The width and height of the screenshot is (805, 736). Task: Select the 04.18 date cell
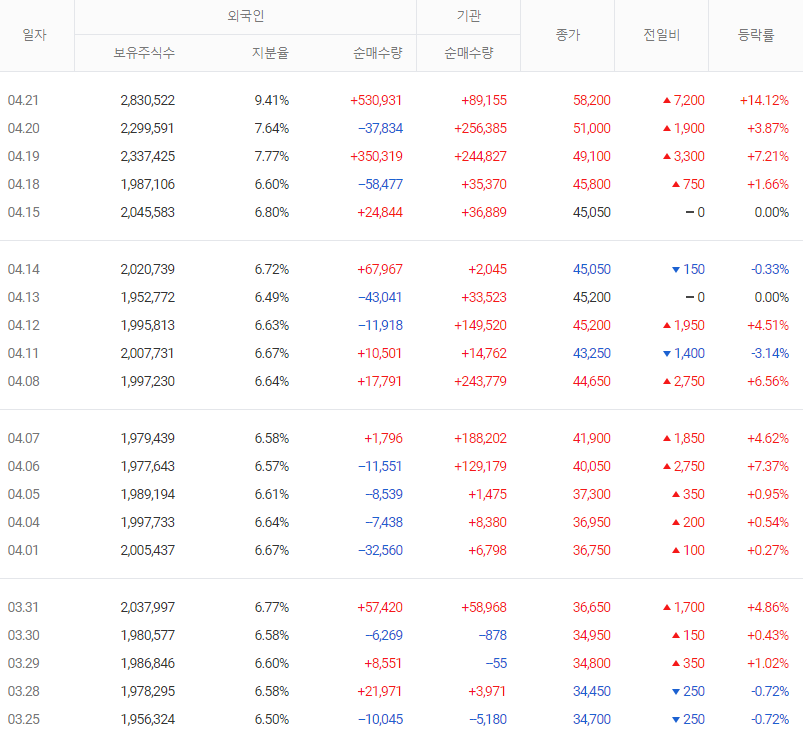pyautogui.click(x=23, y=184)
